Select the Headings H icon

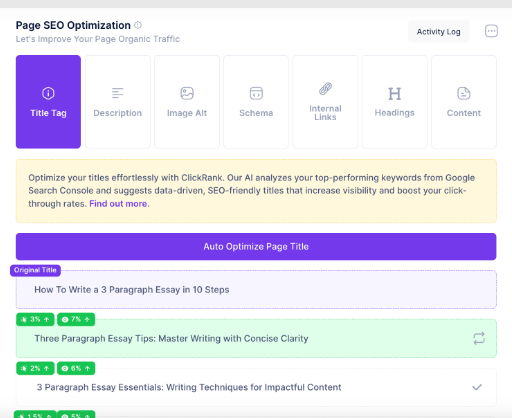395,94
